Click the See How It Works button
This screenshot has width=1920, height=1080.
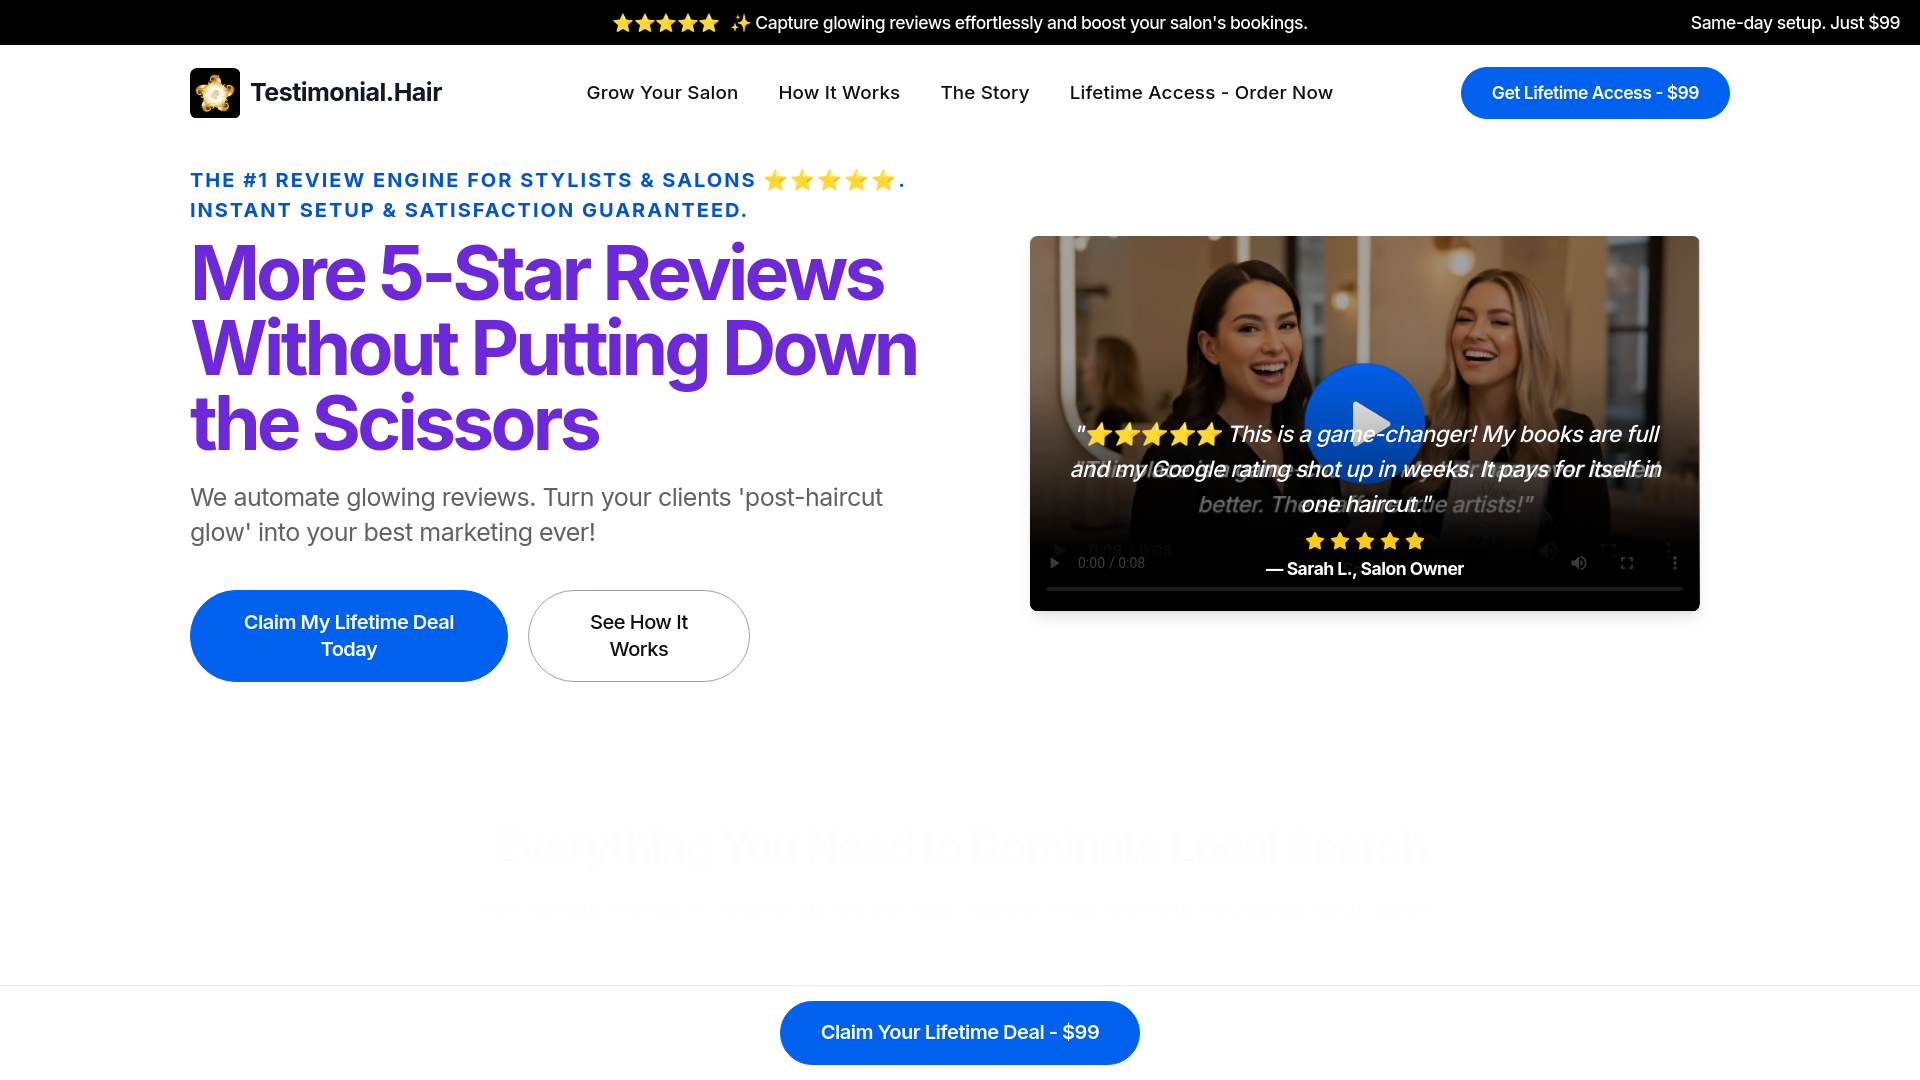pos(638,636)
